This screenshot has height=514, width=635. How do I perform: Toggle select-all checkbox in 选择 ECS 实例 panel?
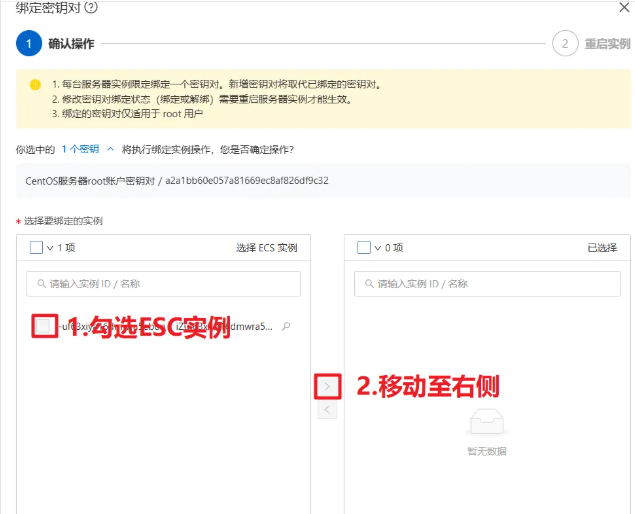36,247
